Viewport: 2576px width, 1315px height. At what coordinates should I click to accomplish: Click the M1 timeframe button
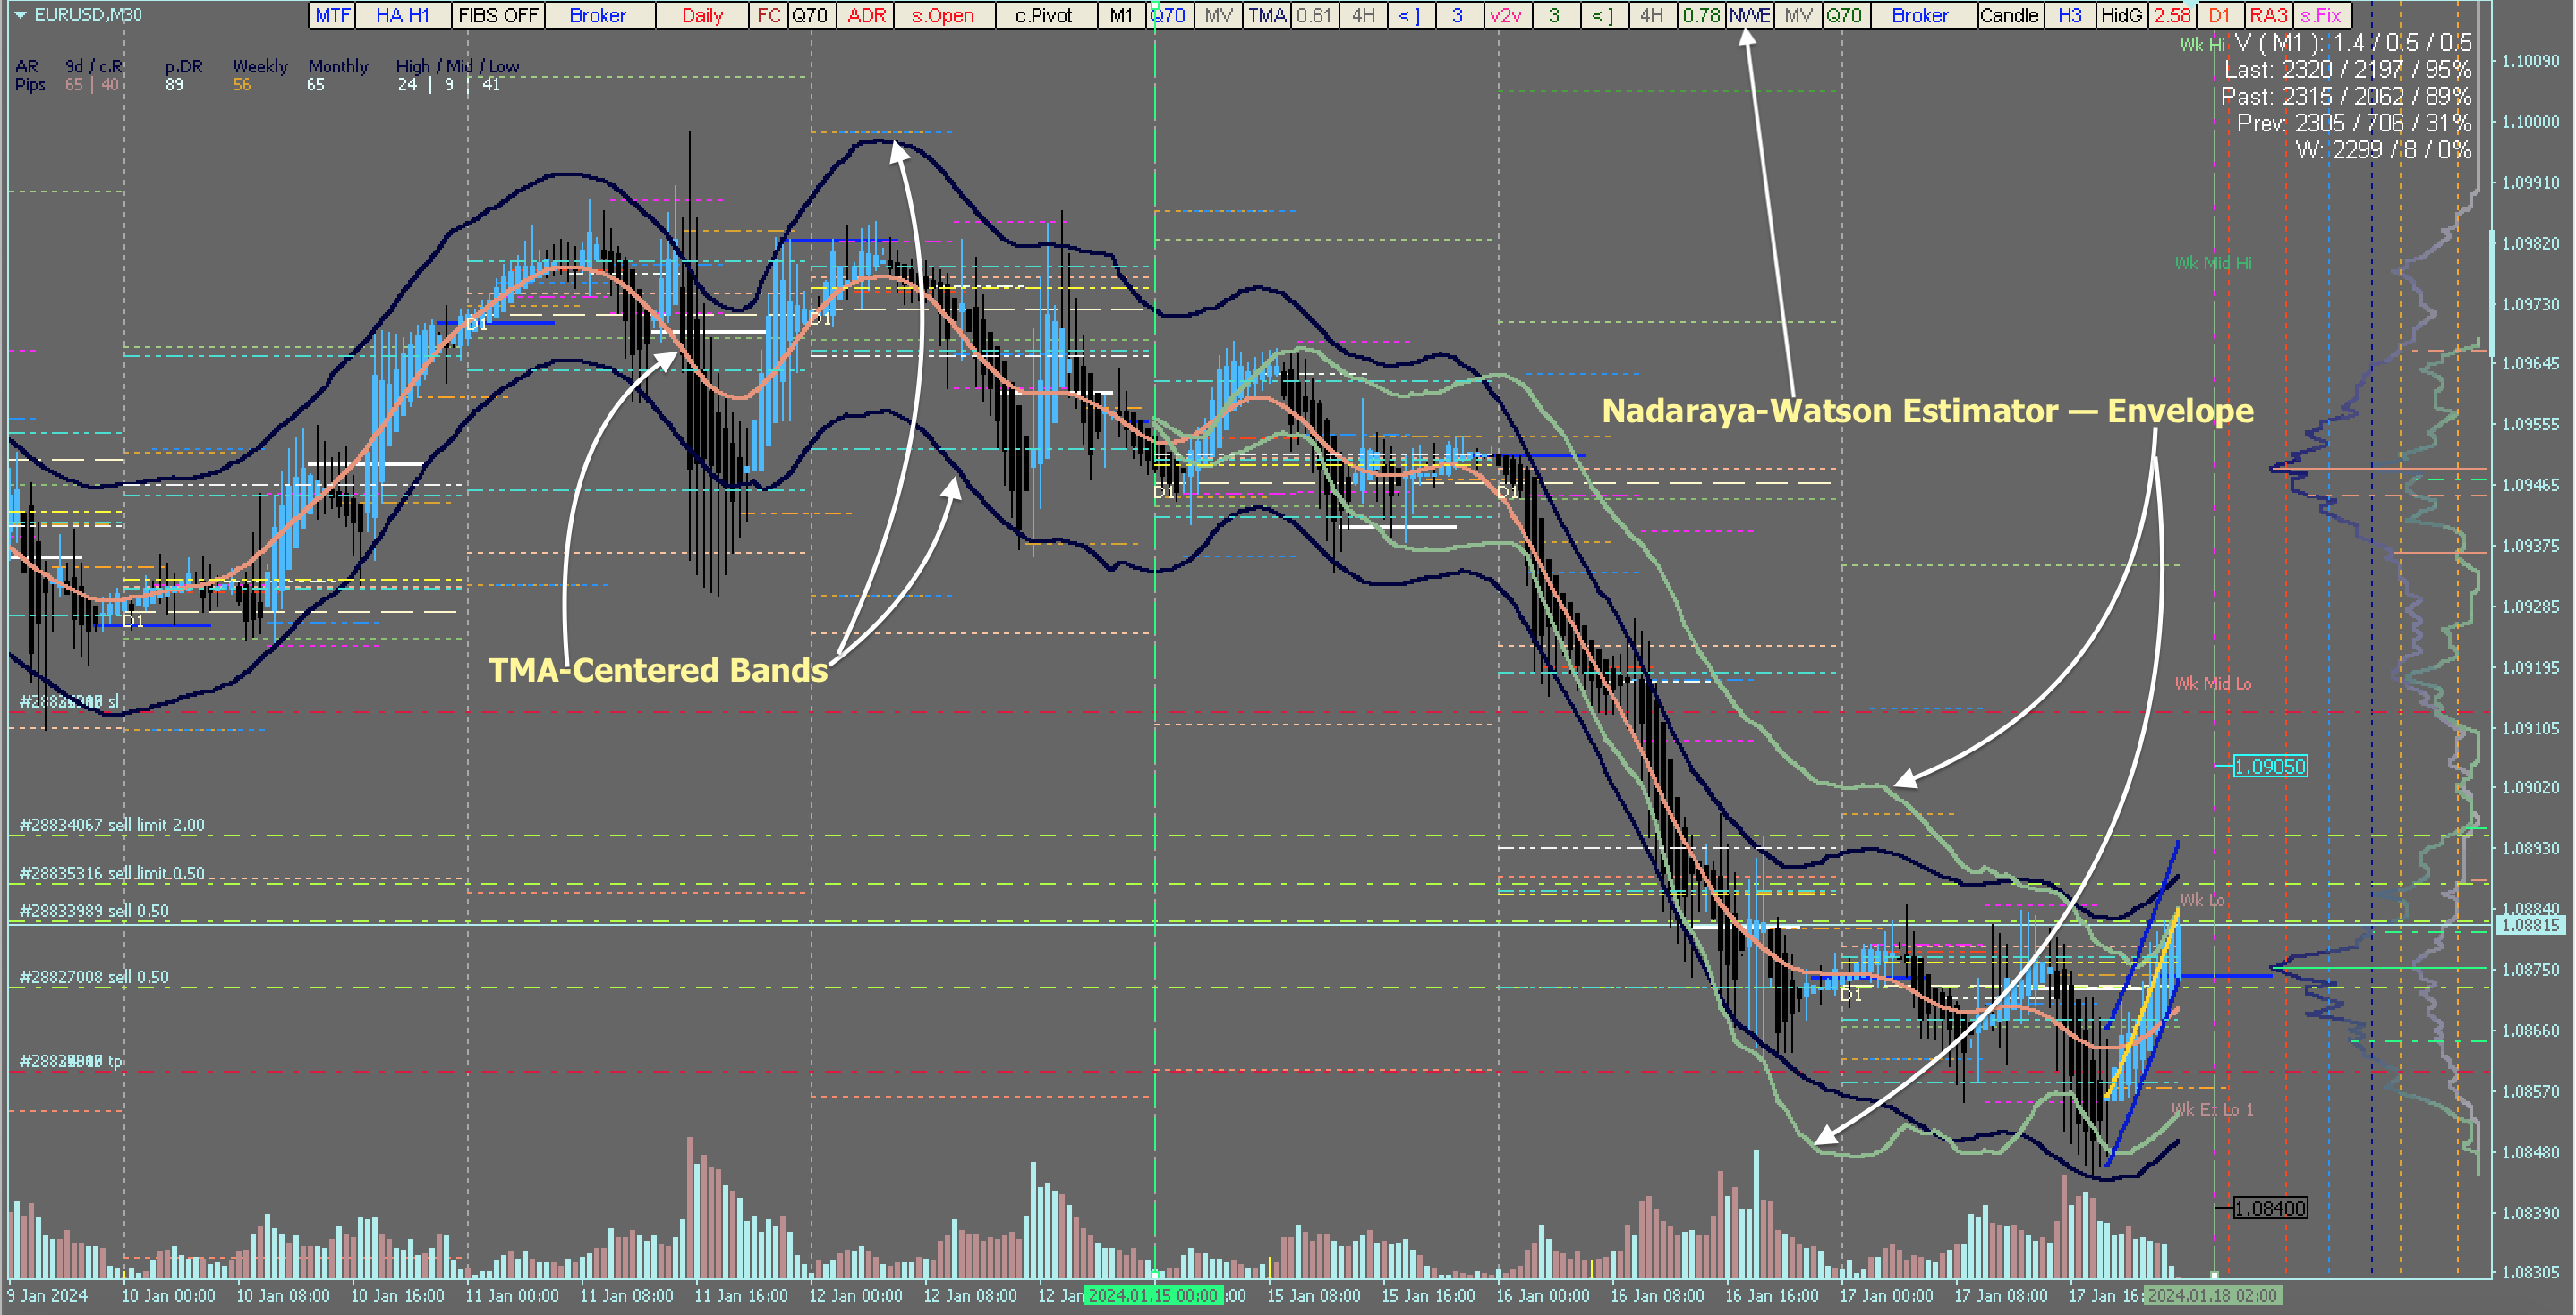tap(1121, 15)
